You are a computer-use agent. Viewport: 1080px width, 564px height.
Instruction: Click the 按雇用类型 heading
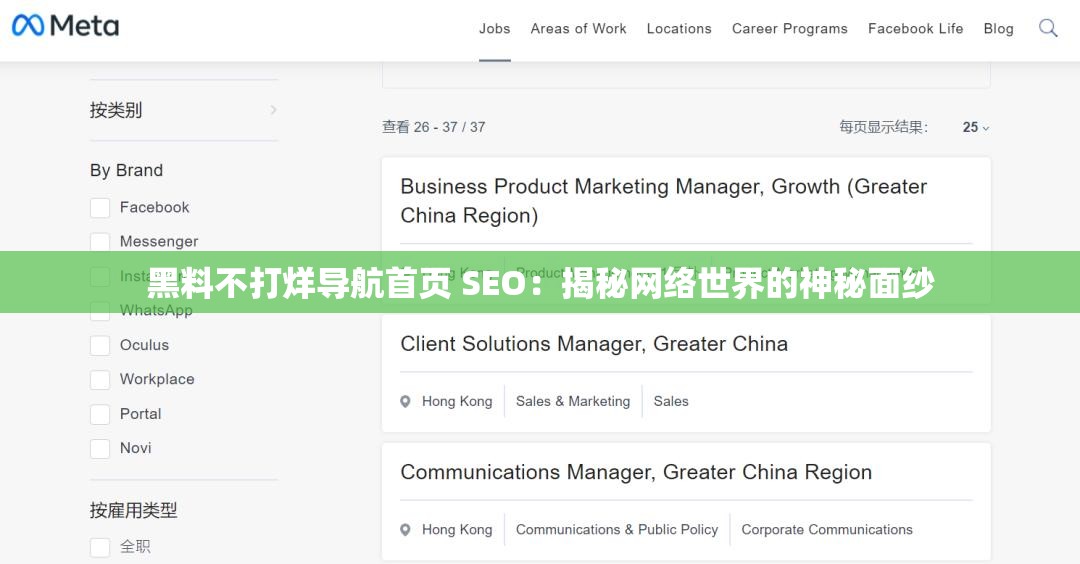click(134, 510)
